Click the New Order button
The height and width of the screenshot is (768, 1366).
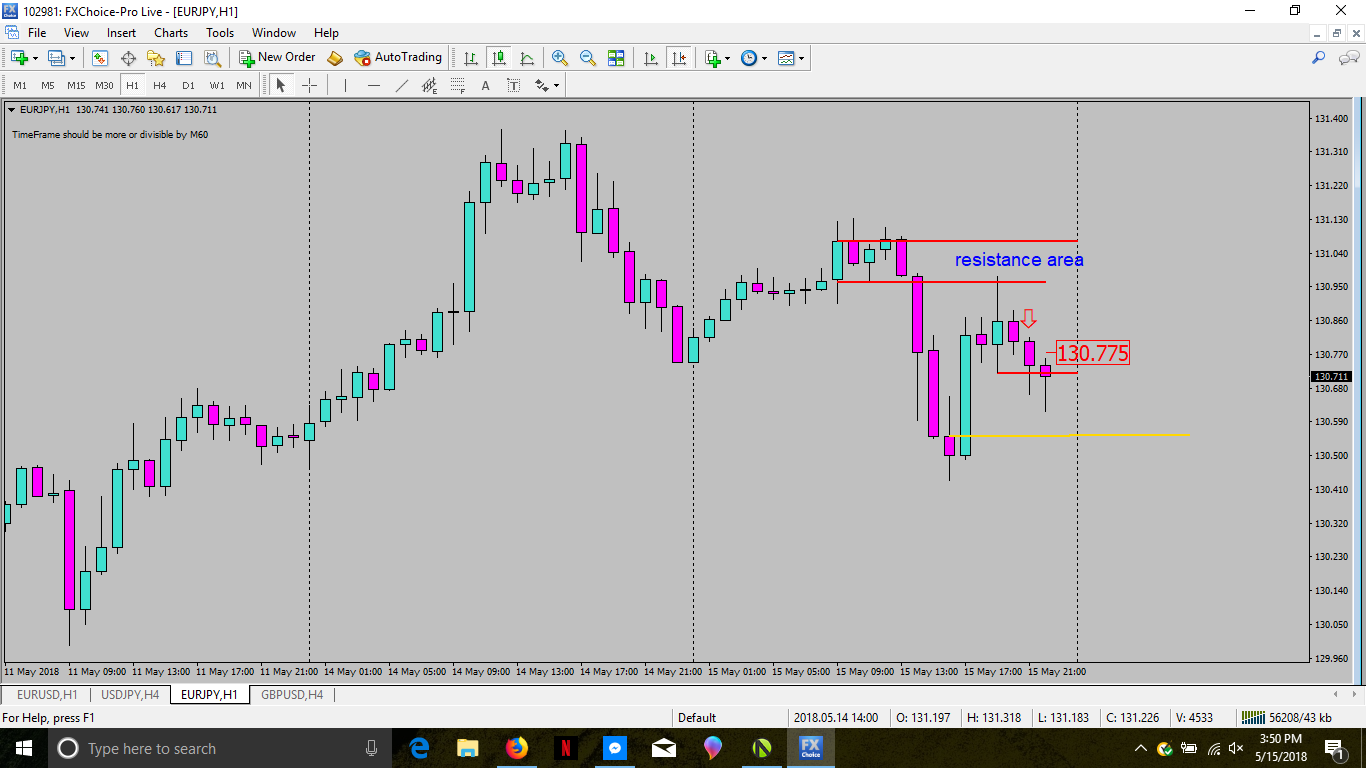[277, 58]
